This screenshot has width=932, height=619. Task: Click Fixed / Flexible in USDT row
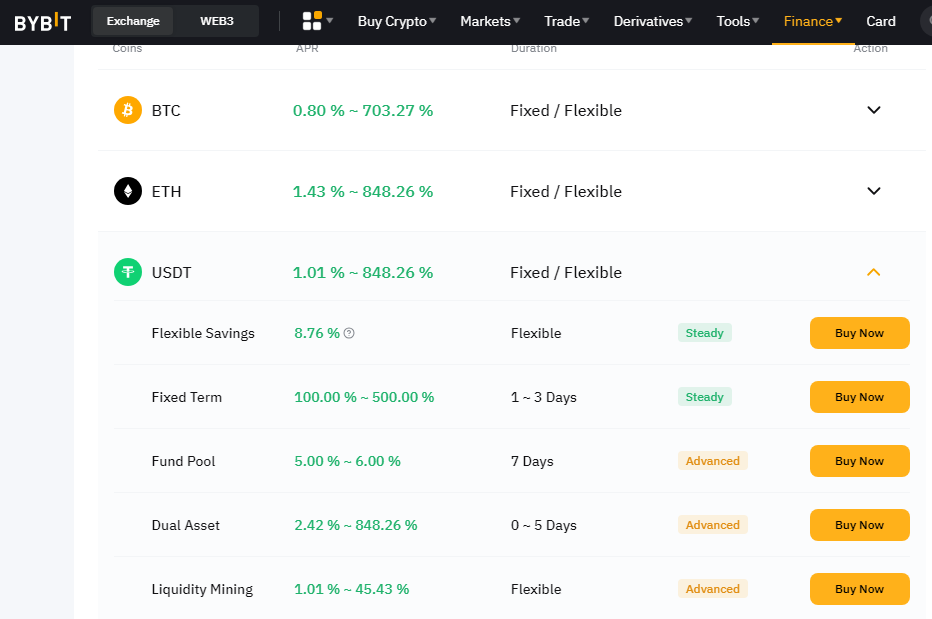566,273
